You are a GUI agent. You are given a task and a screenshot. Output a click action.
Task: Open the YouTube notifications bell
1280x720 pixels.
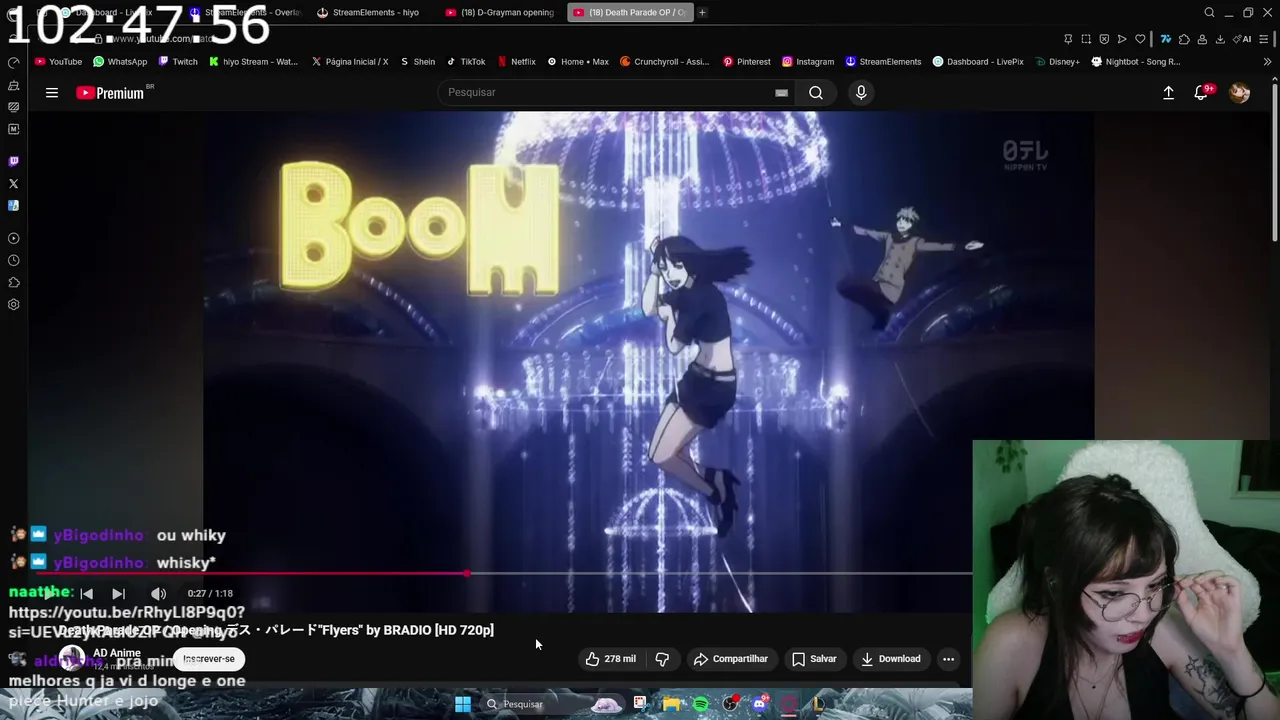point(1201,93)
